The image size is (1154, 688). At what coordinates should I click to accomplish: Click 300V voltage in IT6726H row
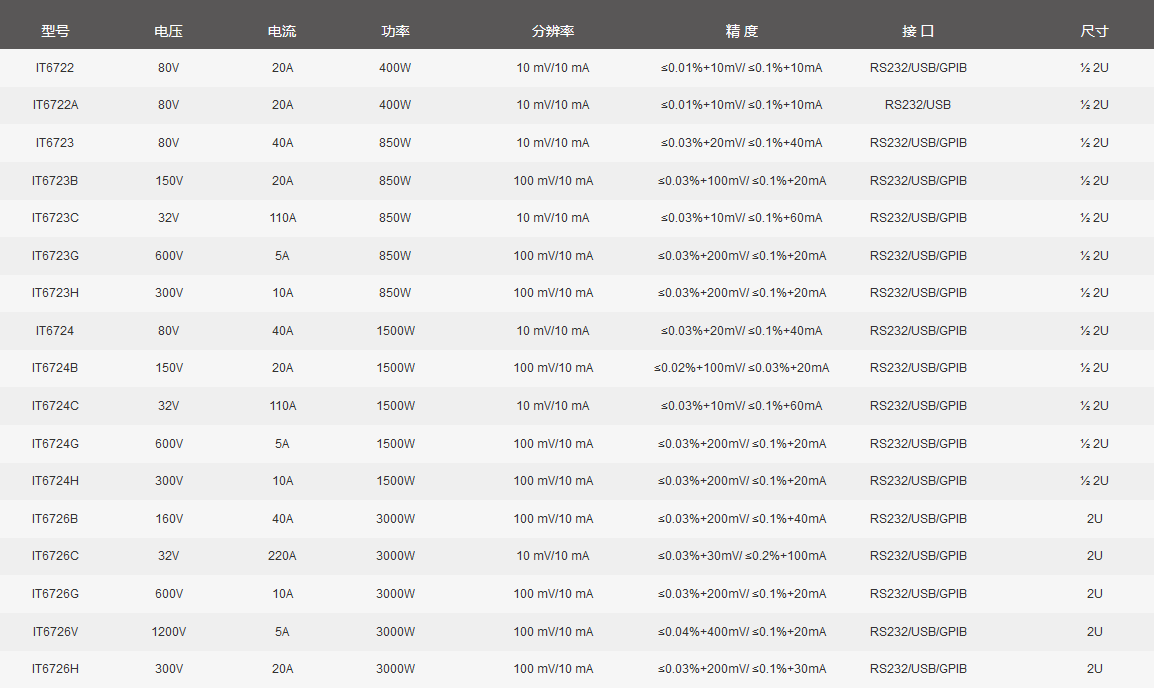pyautogui.click(x=169, y=669)
